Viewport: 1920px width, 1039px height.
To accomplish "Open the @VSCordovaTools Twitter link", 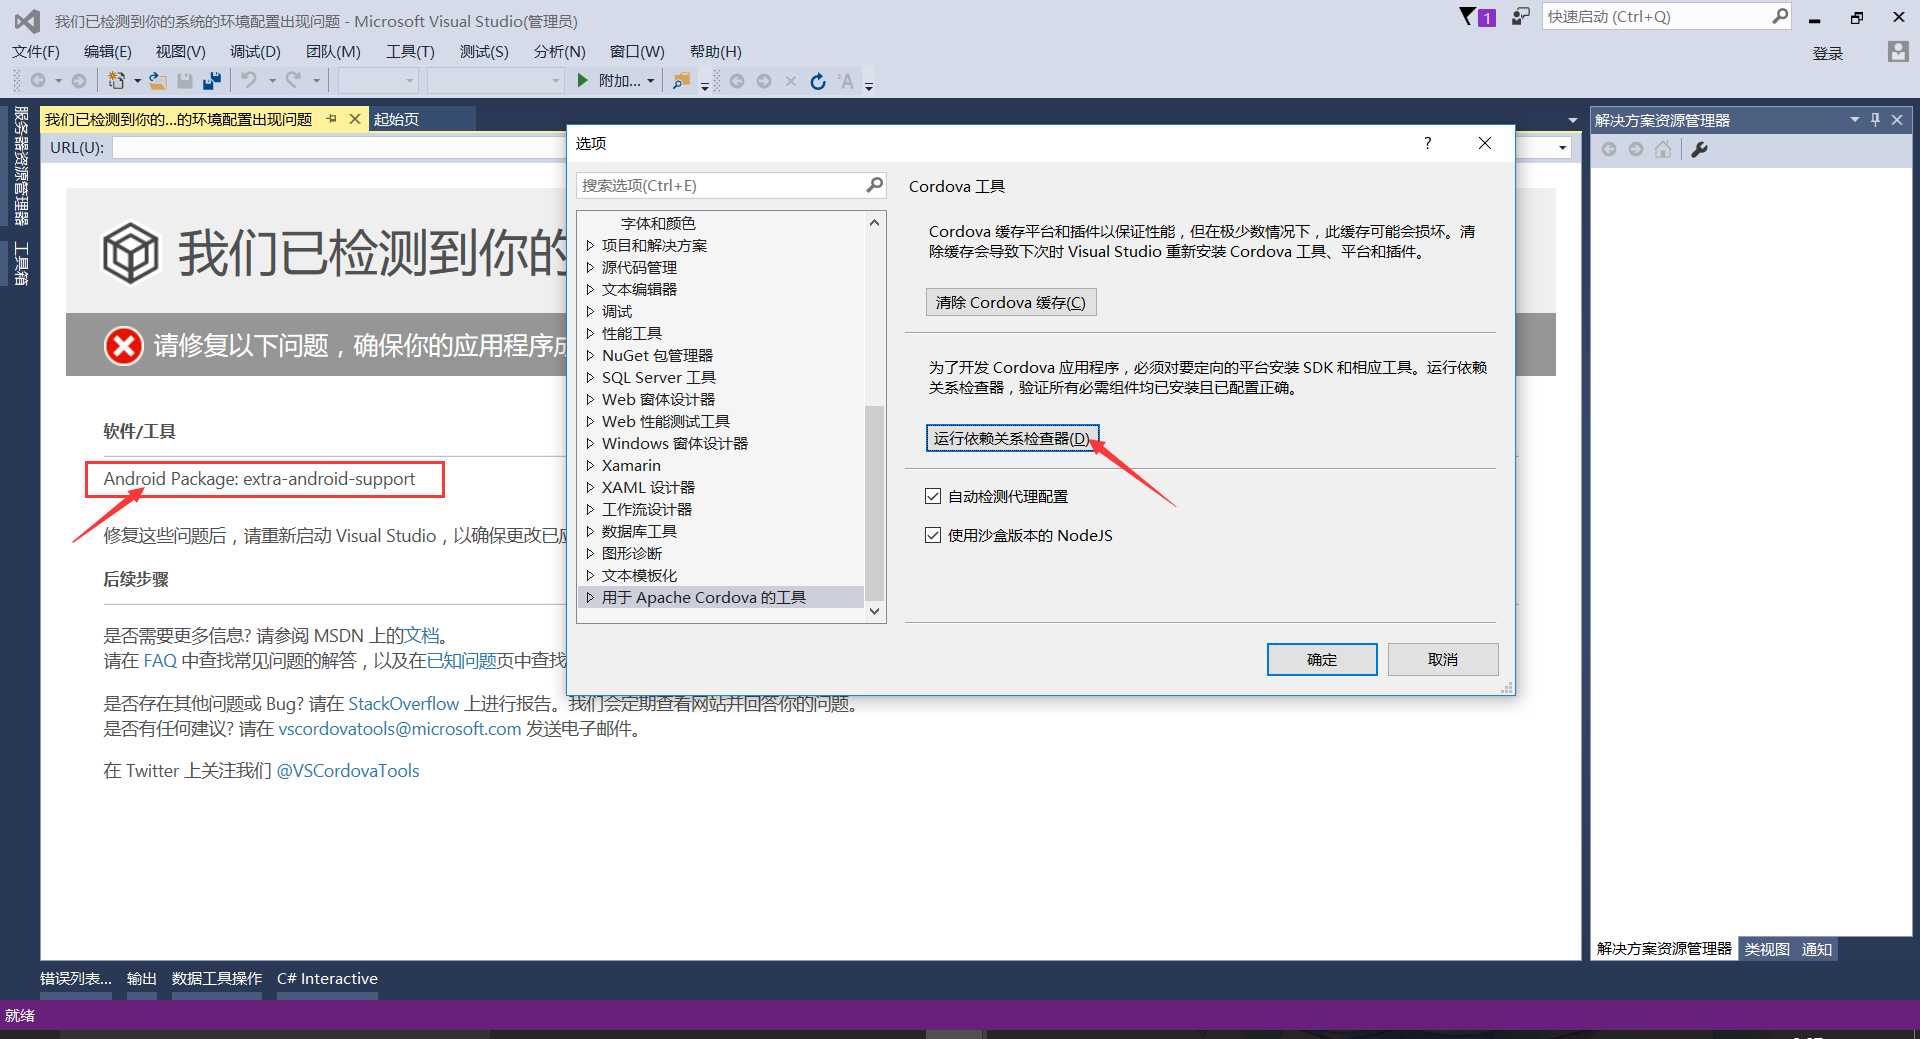I will pyautogui.click(x=347, y=771).
